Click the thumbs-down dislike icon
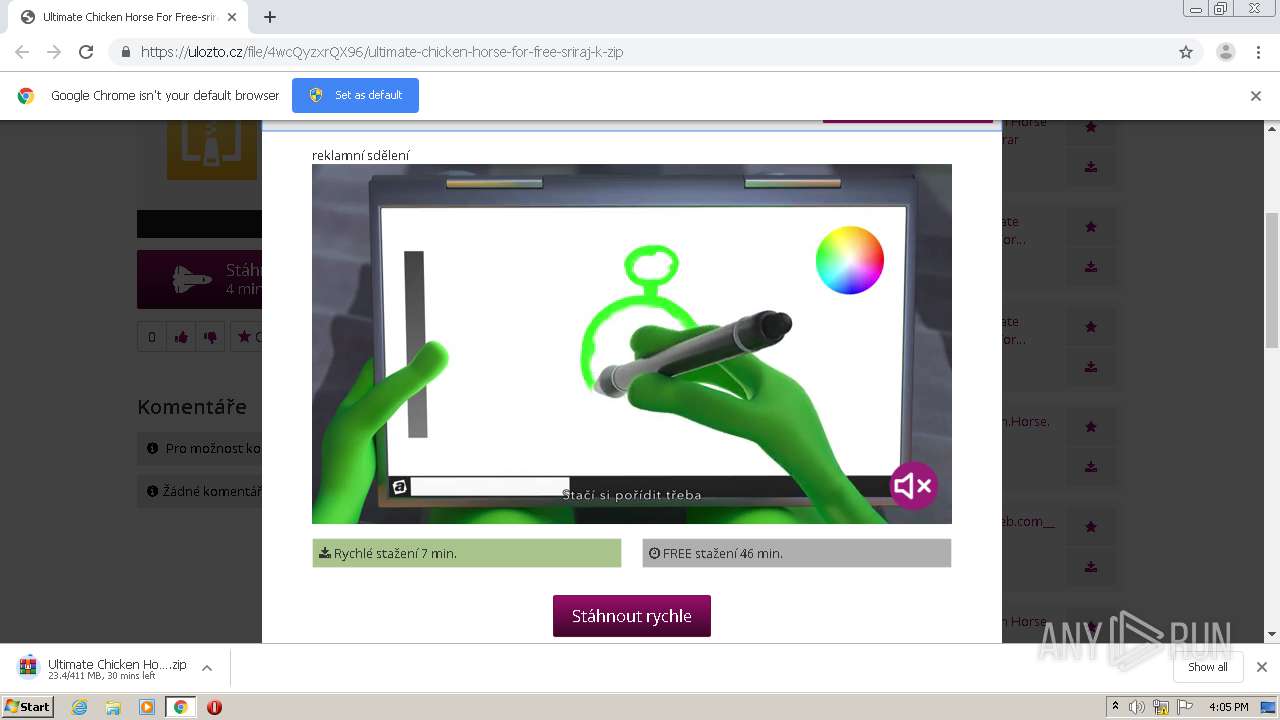1280x720 pixels. point(210,337)
